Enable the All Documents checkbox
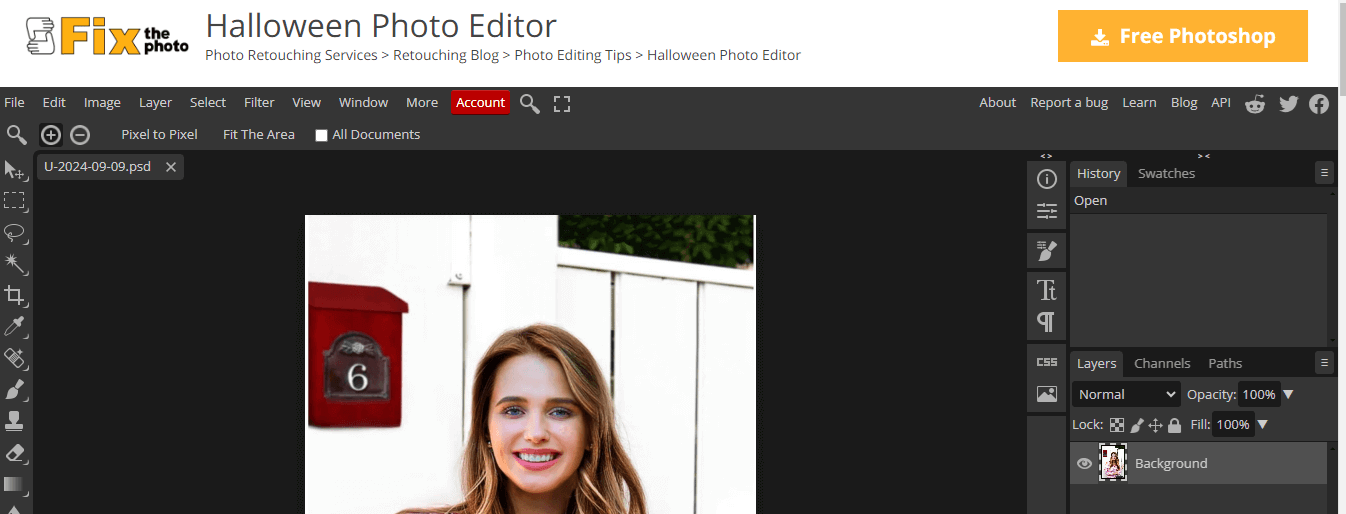The height and width of the screenshot is (514, 1346). [x=322, y=135]
